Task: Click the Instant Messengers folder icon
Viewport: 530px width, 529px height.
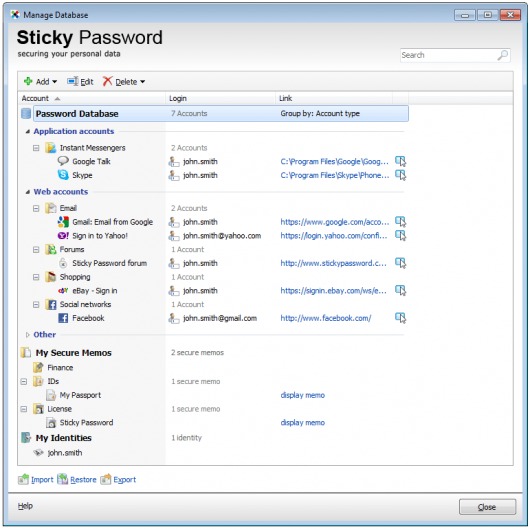Action: [51, 148]
